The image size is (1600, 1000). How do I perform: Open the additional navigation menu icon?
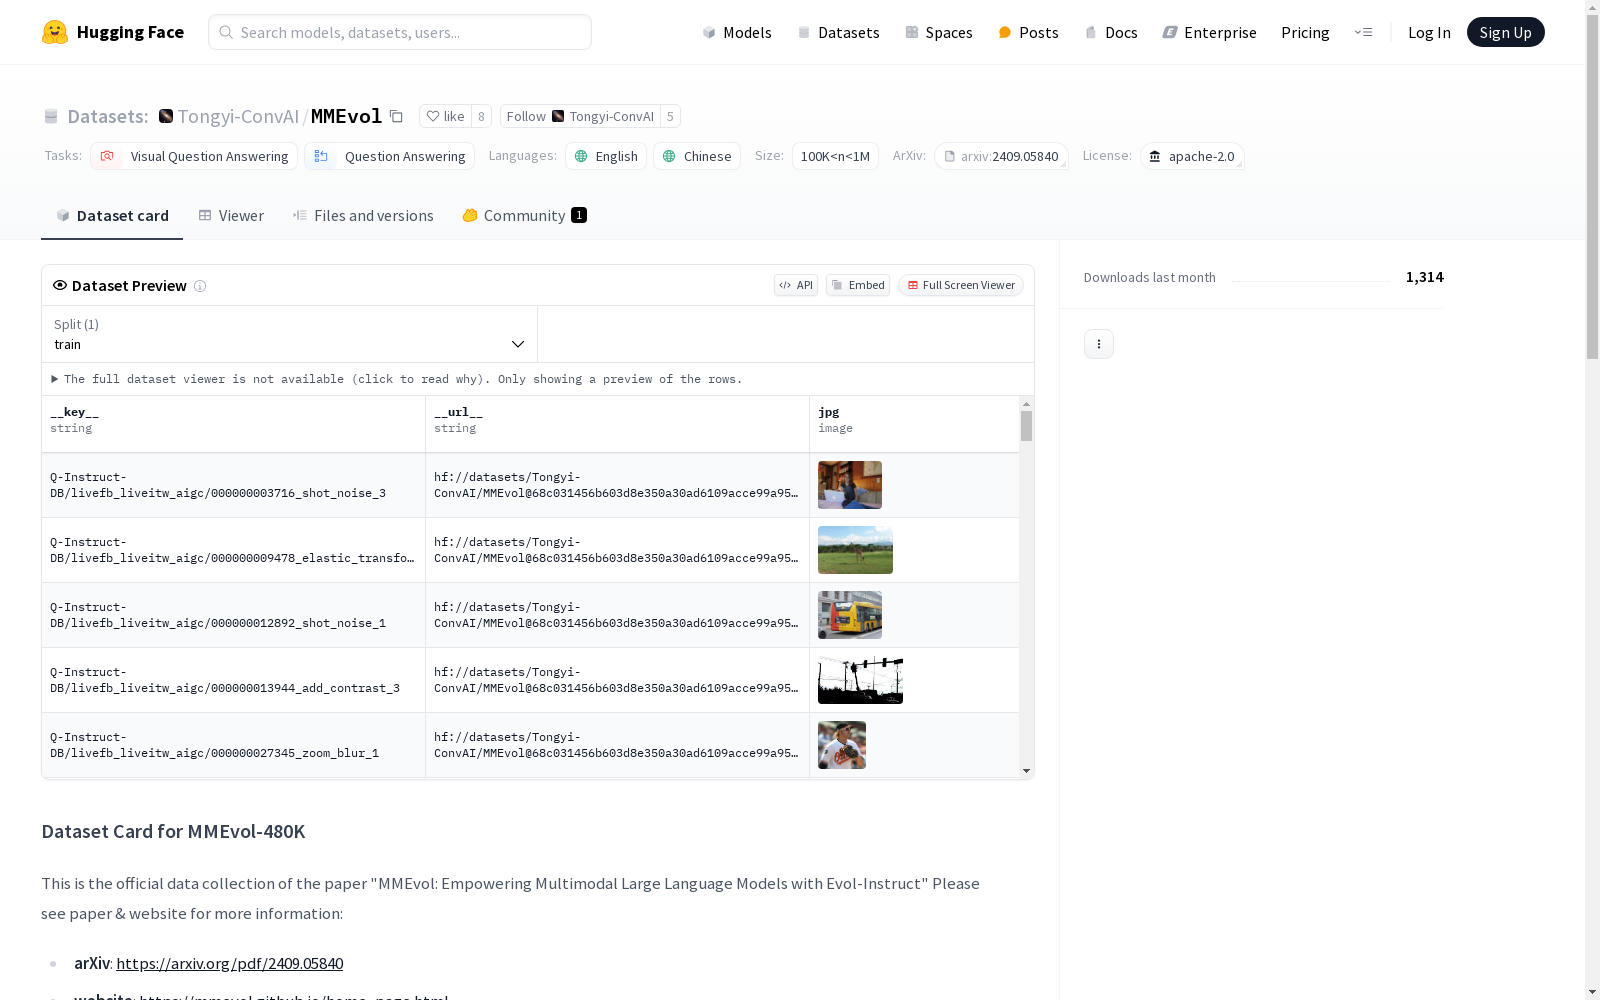point(1363,32)
